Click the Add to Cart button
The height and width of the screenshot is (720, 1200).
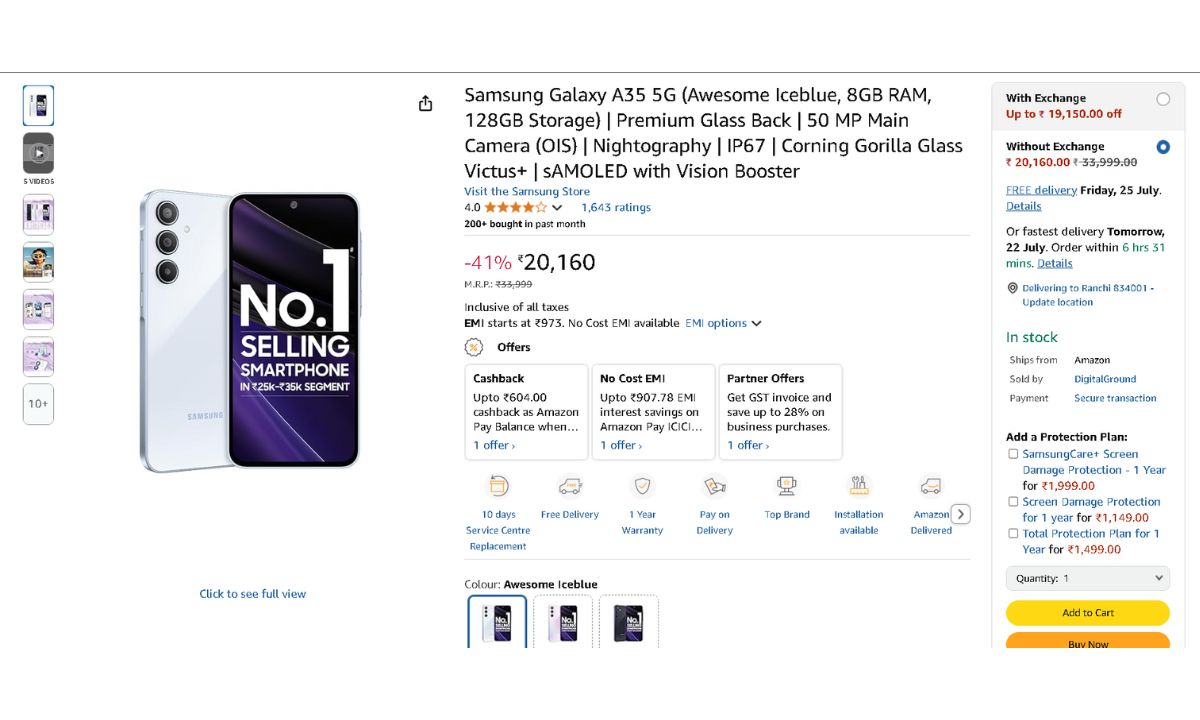(1087, 613)
